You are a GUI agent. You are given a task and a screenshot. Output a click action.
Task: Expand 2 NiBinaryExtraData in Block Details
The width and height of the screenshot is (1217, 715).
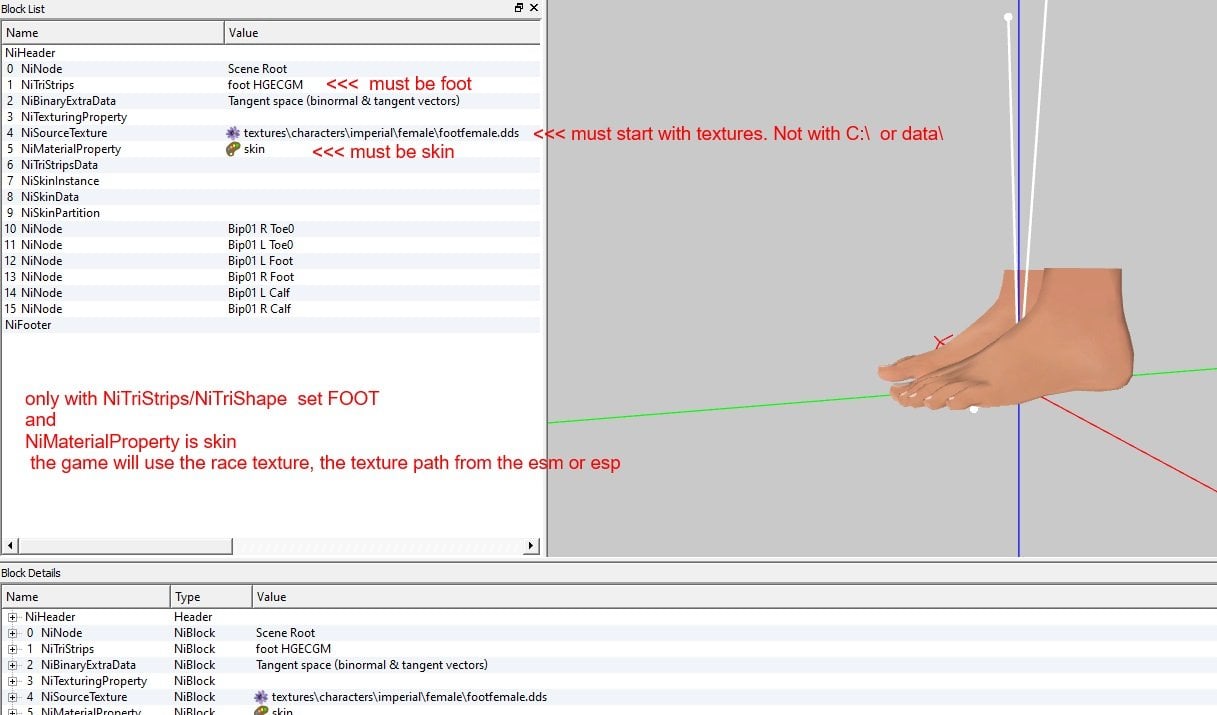tap(13, 665)
